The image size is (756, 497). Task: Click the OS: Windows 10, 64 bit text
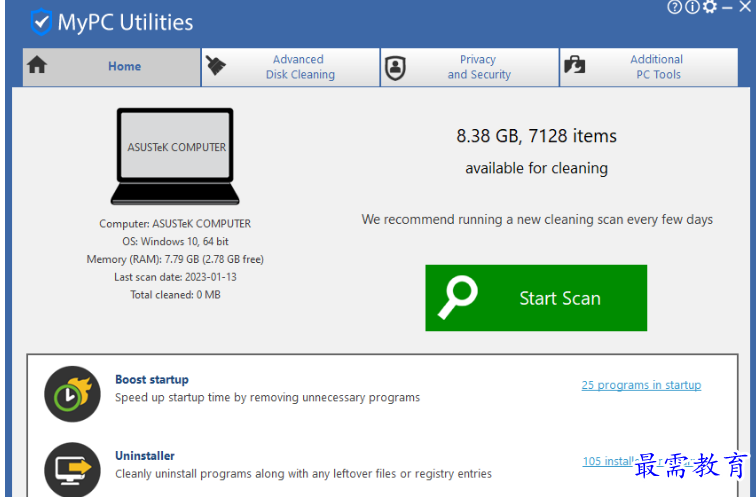pos(175,241)
